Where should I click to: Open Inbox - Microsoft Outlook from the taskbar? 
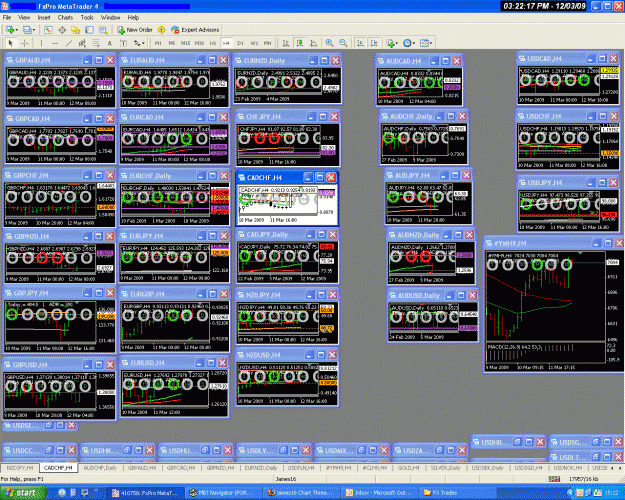378,493
